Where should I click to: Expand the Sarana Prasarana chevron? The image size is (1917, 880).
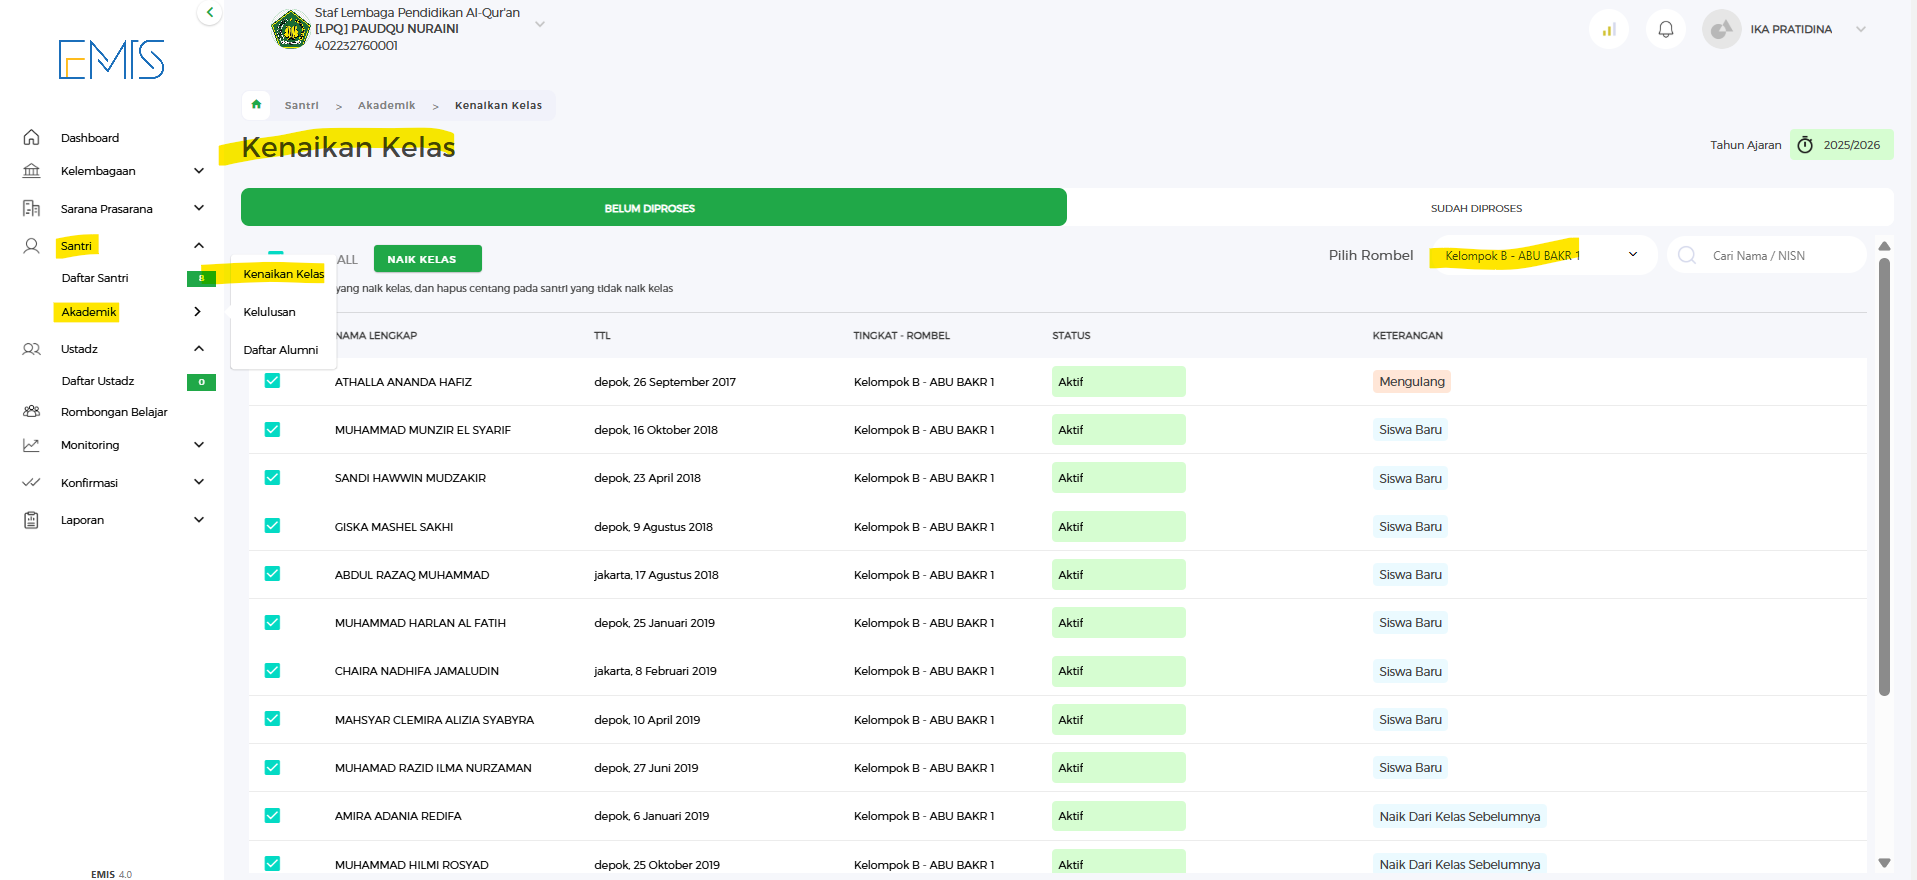pos(199,208)
